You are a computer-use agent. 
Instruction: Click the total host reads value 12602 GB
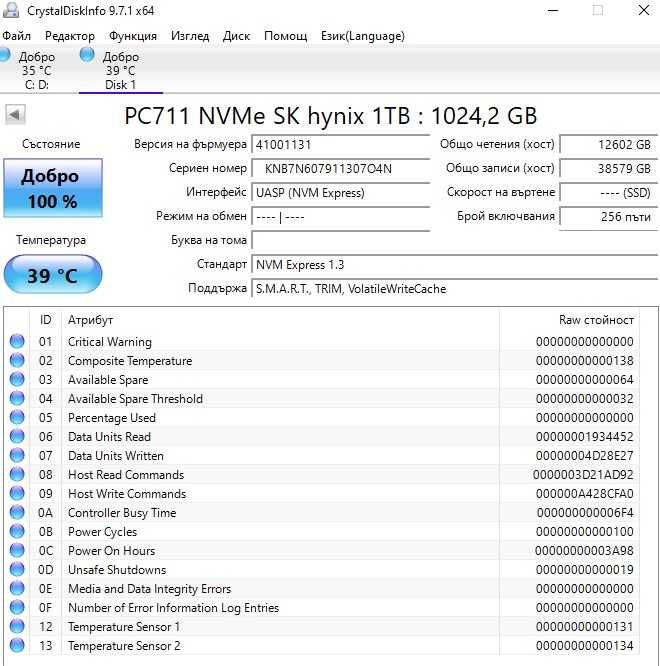pyautogui.click(x=609, y=144)
